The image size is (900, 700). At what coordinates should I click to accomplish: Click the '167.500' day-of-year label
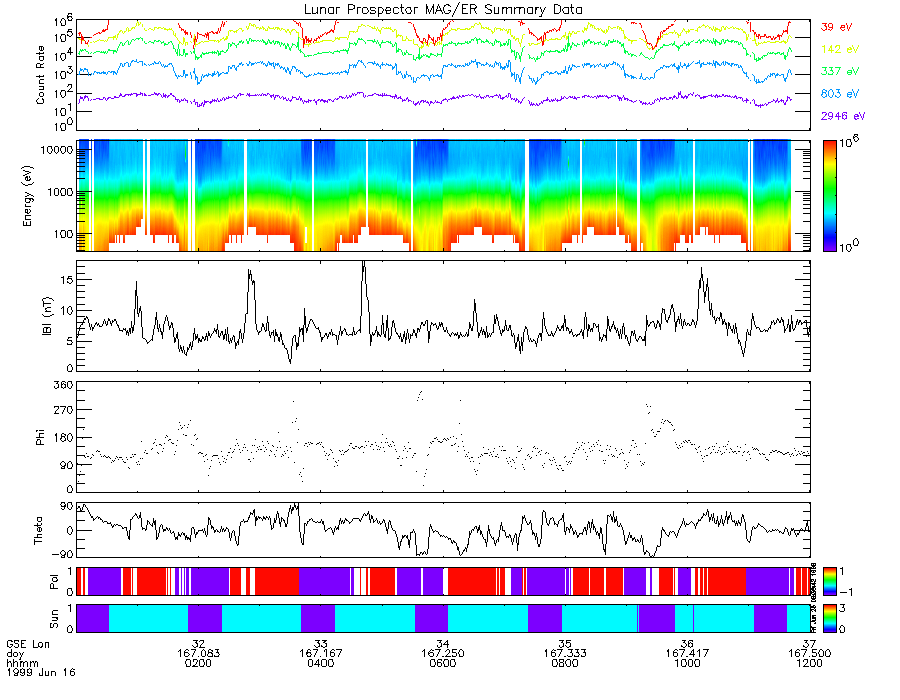(809, 654)
